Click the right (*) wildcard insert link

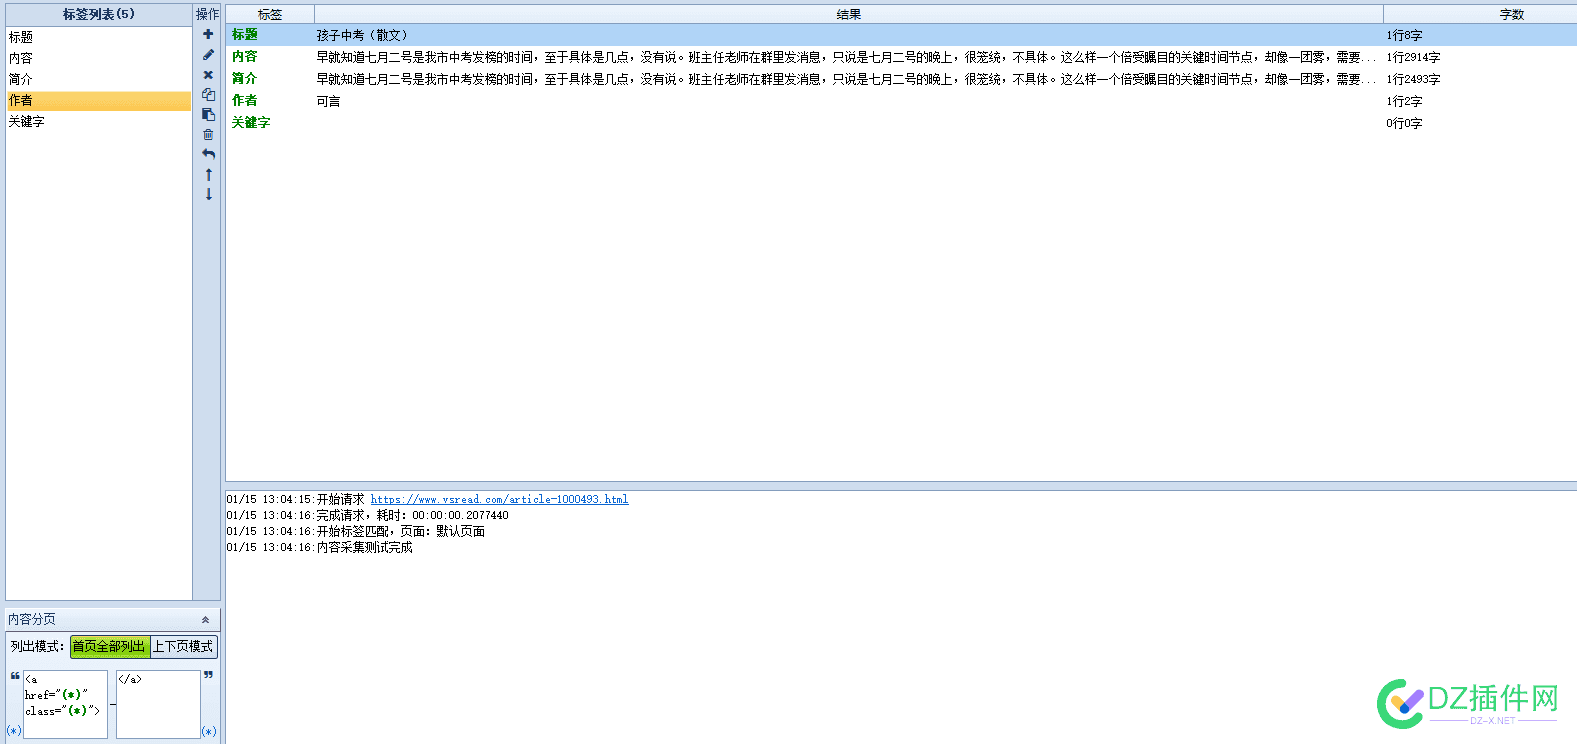coord(209,731)
